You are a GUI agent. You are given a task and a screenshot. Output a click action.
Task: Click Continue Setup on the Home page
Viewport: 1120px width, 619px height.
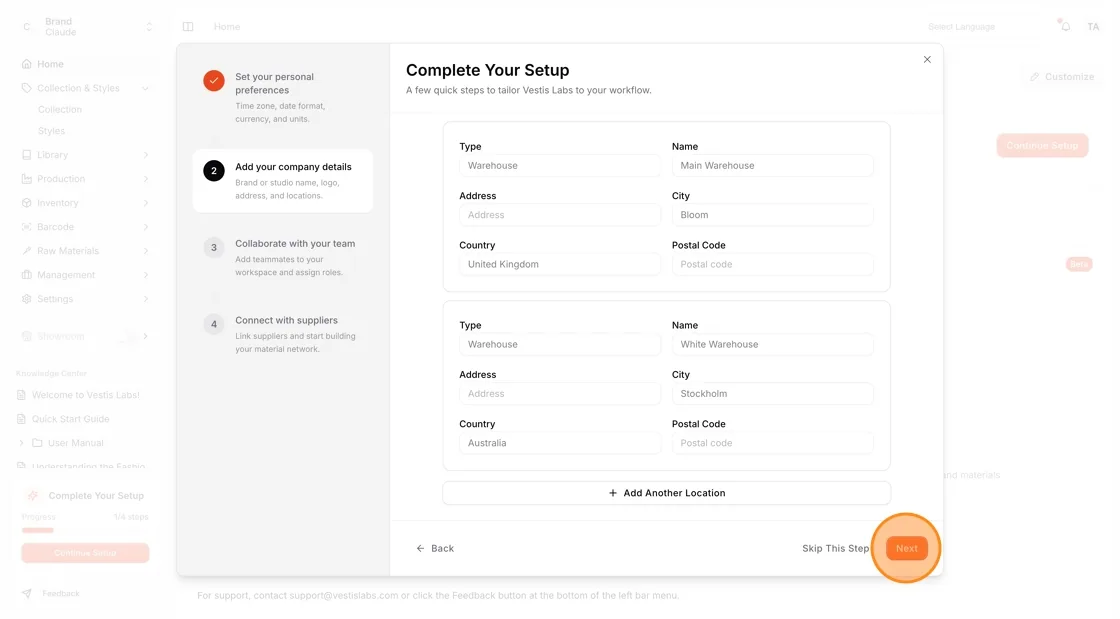1042,146
